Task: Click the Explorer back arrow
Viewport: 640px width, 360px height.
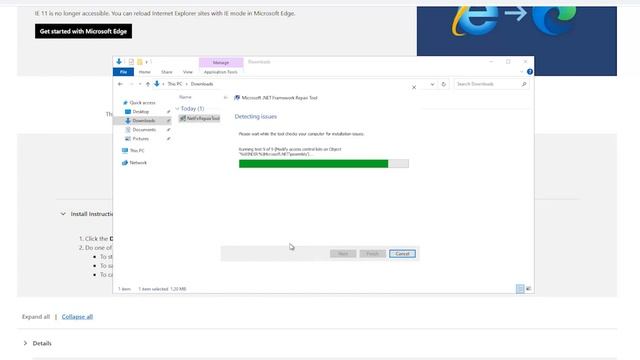Action: [x=120, y=84]
